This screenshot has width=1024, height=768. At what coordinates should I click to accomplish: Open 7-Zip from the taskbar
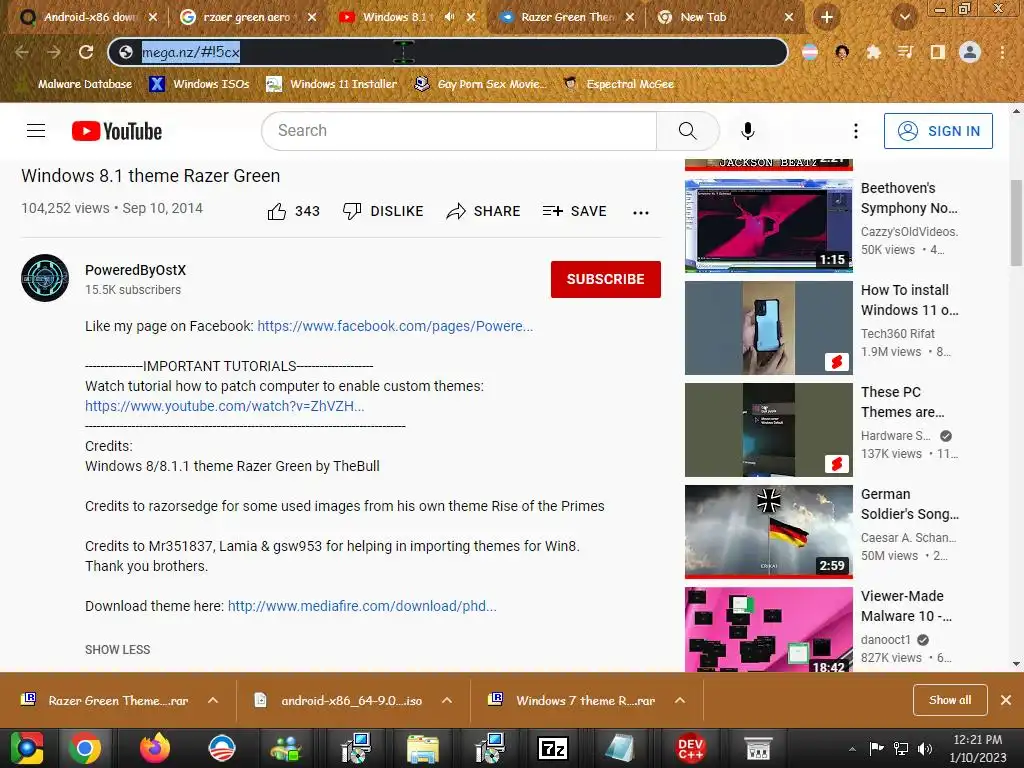(x=552, y=748)
